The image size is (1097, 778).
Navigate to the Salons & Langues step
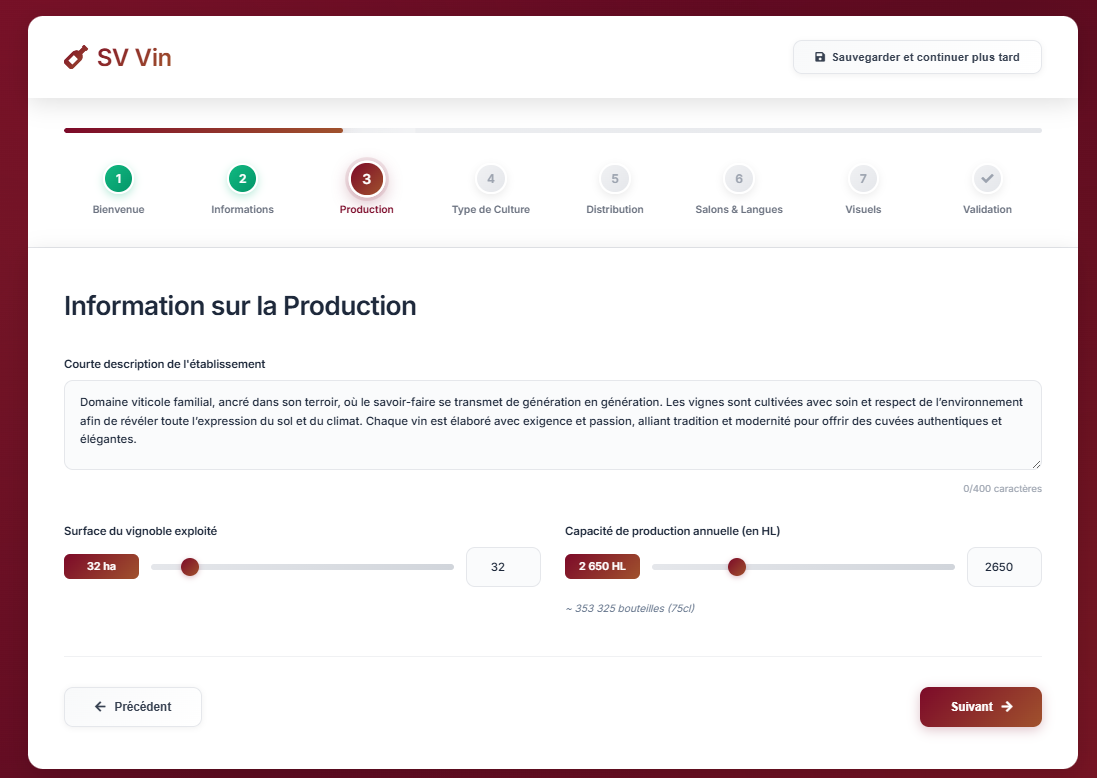738,178
